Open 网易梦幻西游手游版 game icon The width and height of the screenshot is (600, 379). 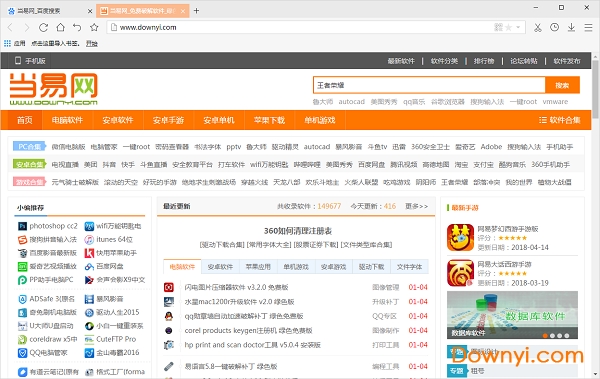tap(460, 237)
